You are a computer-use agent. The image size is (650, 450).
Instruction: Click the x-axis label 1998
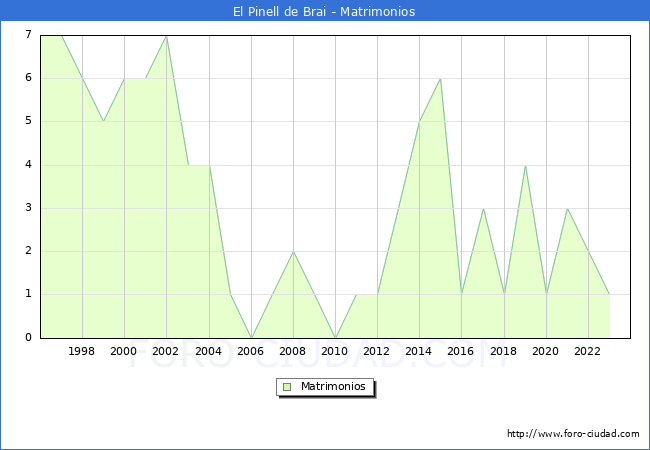(82, 351)
